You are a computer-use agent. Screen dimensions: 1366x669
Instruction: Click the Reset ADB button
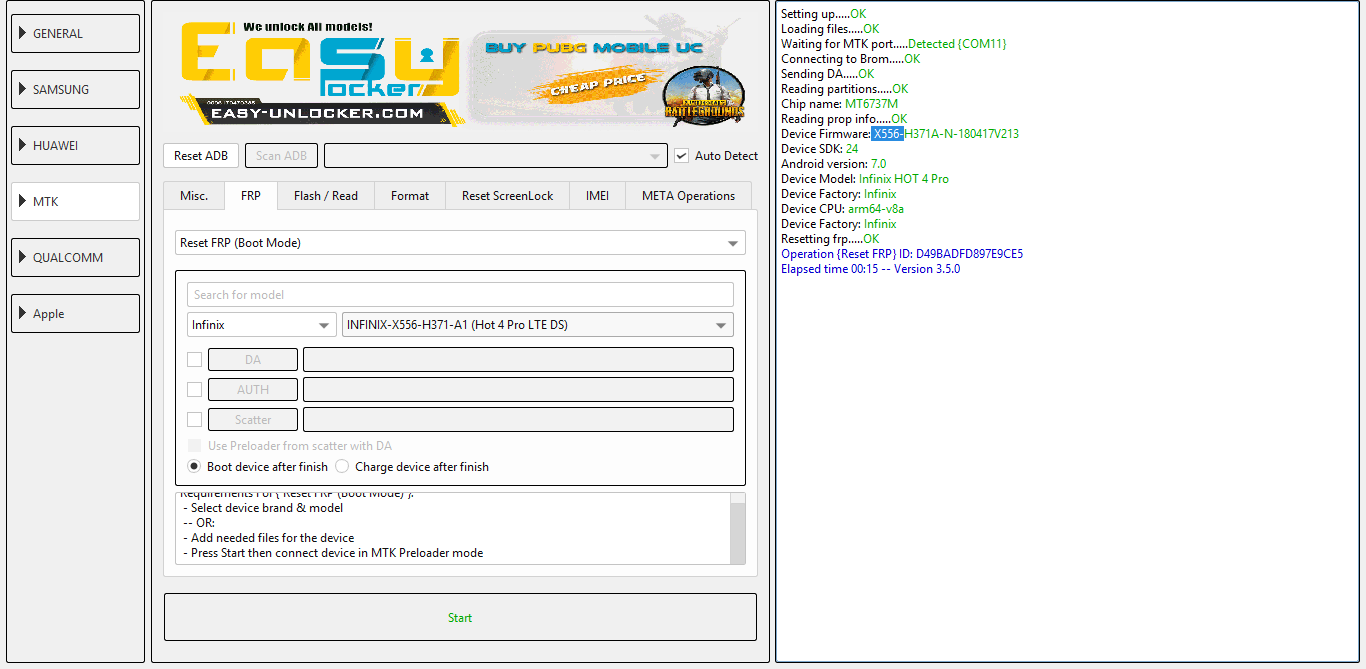[x=201, y=155]
